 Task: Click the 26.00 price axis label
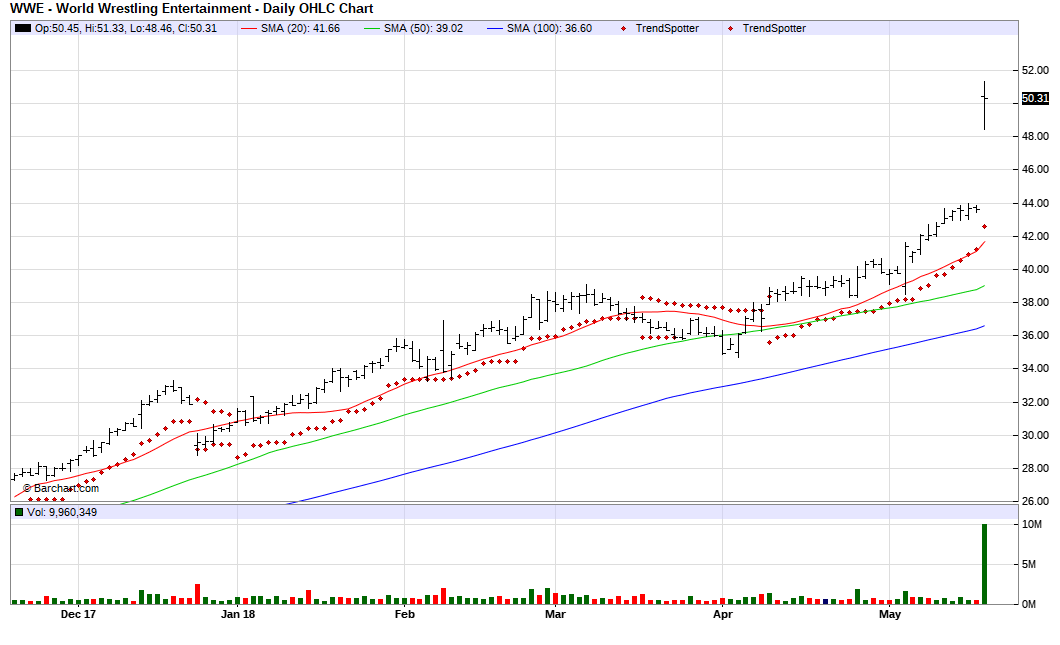(1035, 502)
